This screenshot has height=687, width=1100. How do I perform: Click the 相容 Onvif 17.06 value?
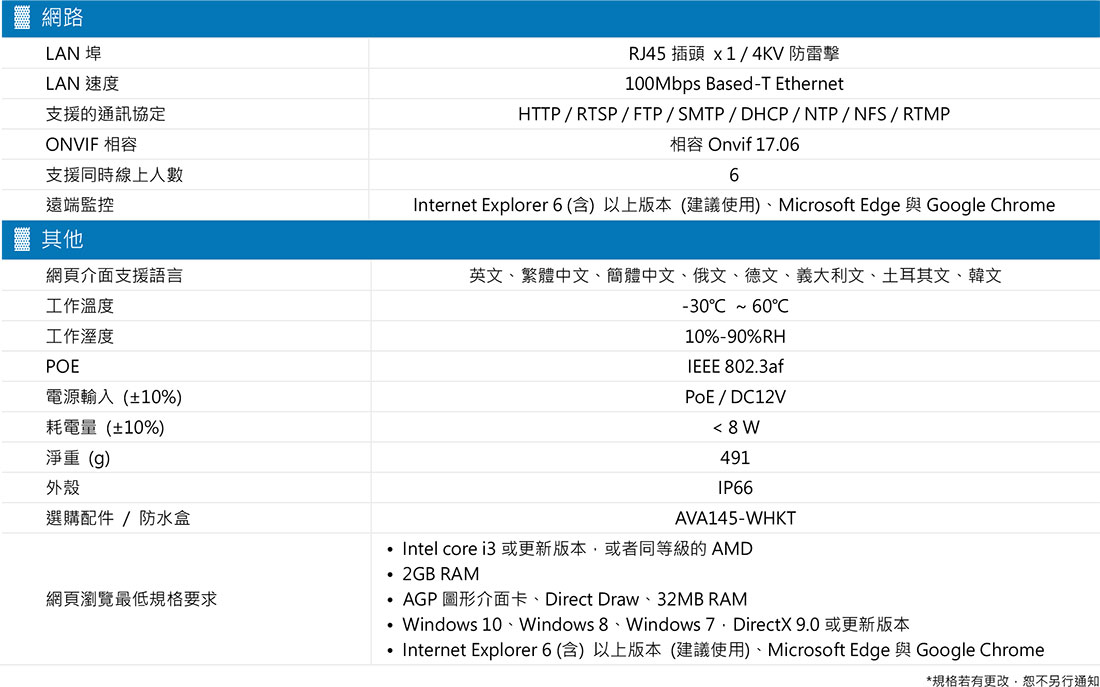click(x=734, y=145)
